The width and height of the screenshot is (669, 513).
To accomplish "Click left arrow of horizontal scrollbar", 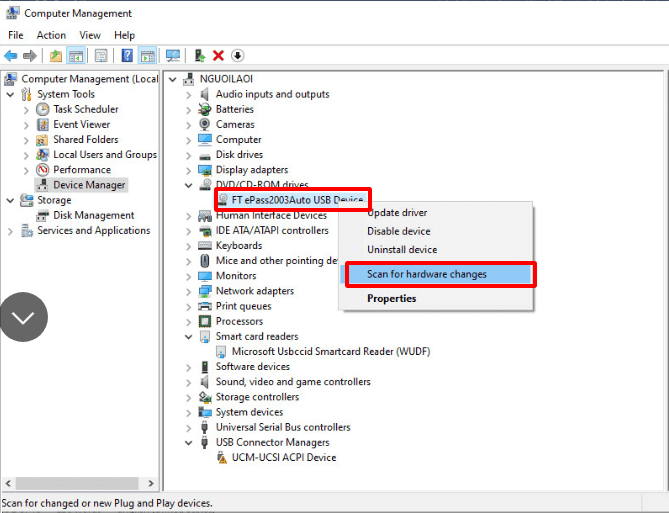I will 8,484.
